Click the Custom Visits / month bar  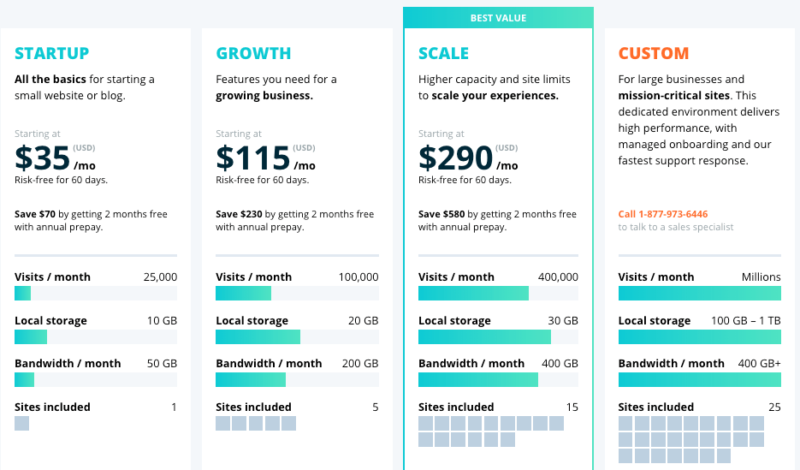pyautogui.click(x=699, y=293)
